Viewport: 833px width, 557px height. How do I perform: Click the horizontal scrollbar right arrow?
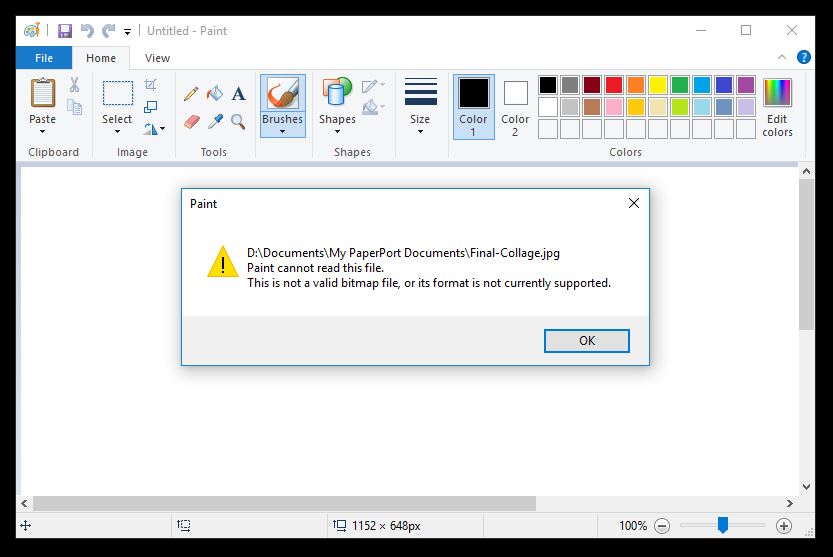click(x=789, y=503)
